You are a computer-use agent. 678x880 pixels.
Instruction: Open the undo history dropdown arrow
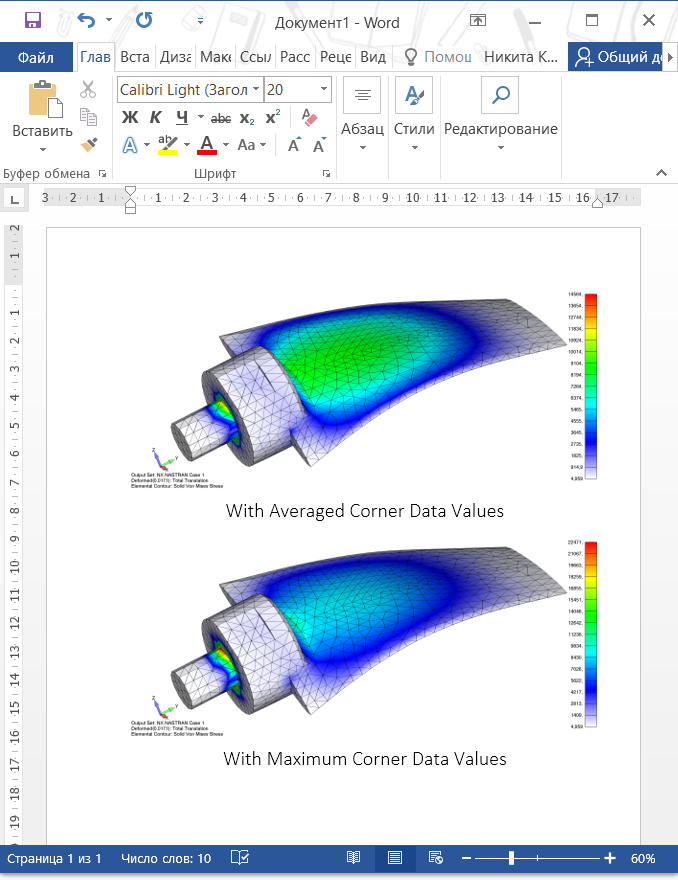109,20
